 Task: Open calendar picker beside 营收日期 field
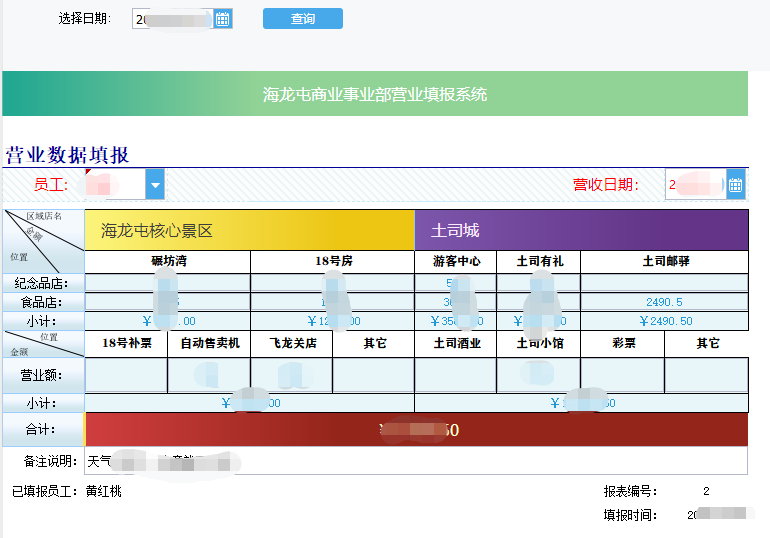click(735, 185)
